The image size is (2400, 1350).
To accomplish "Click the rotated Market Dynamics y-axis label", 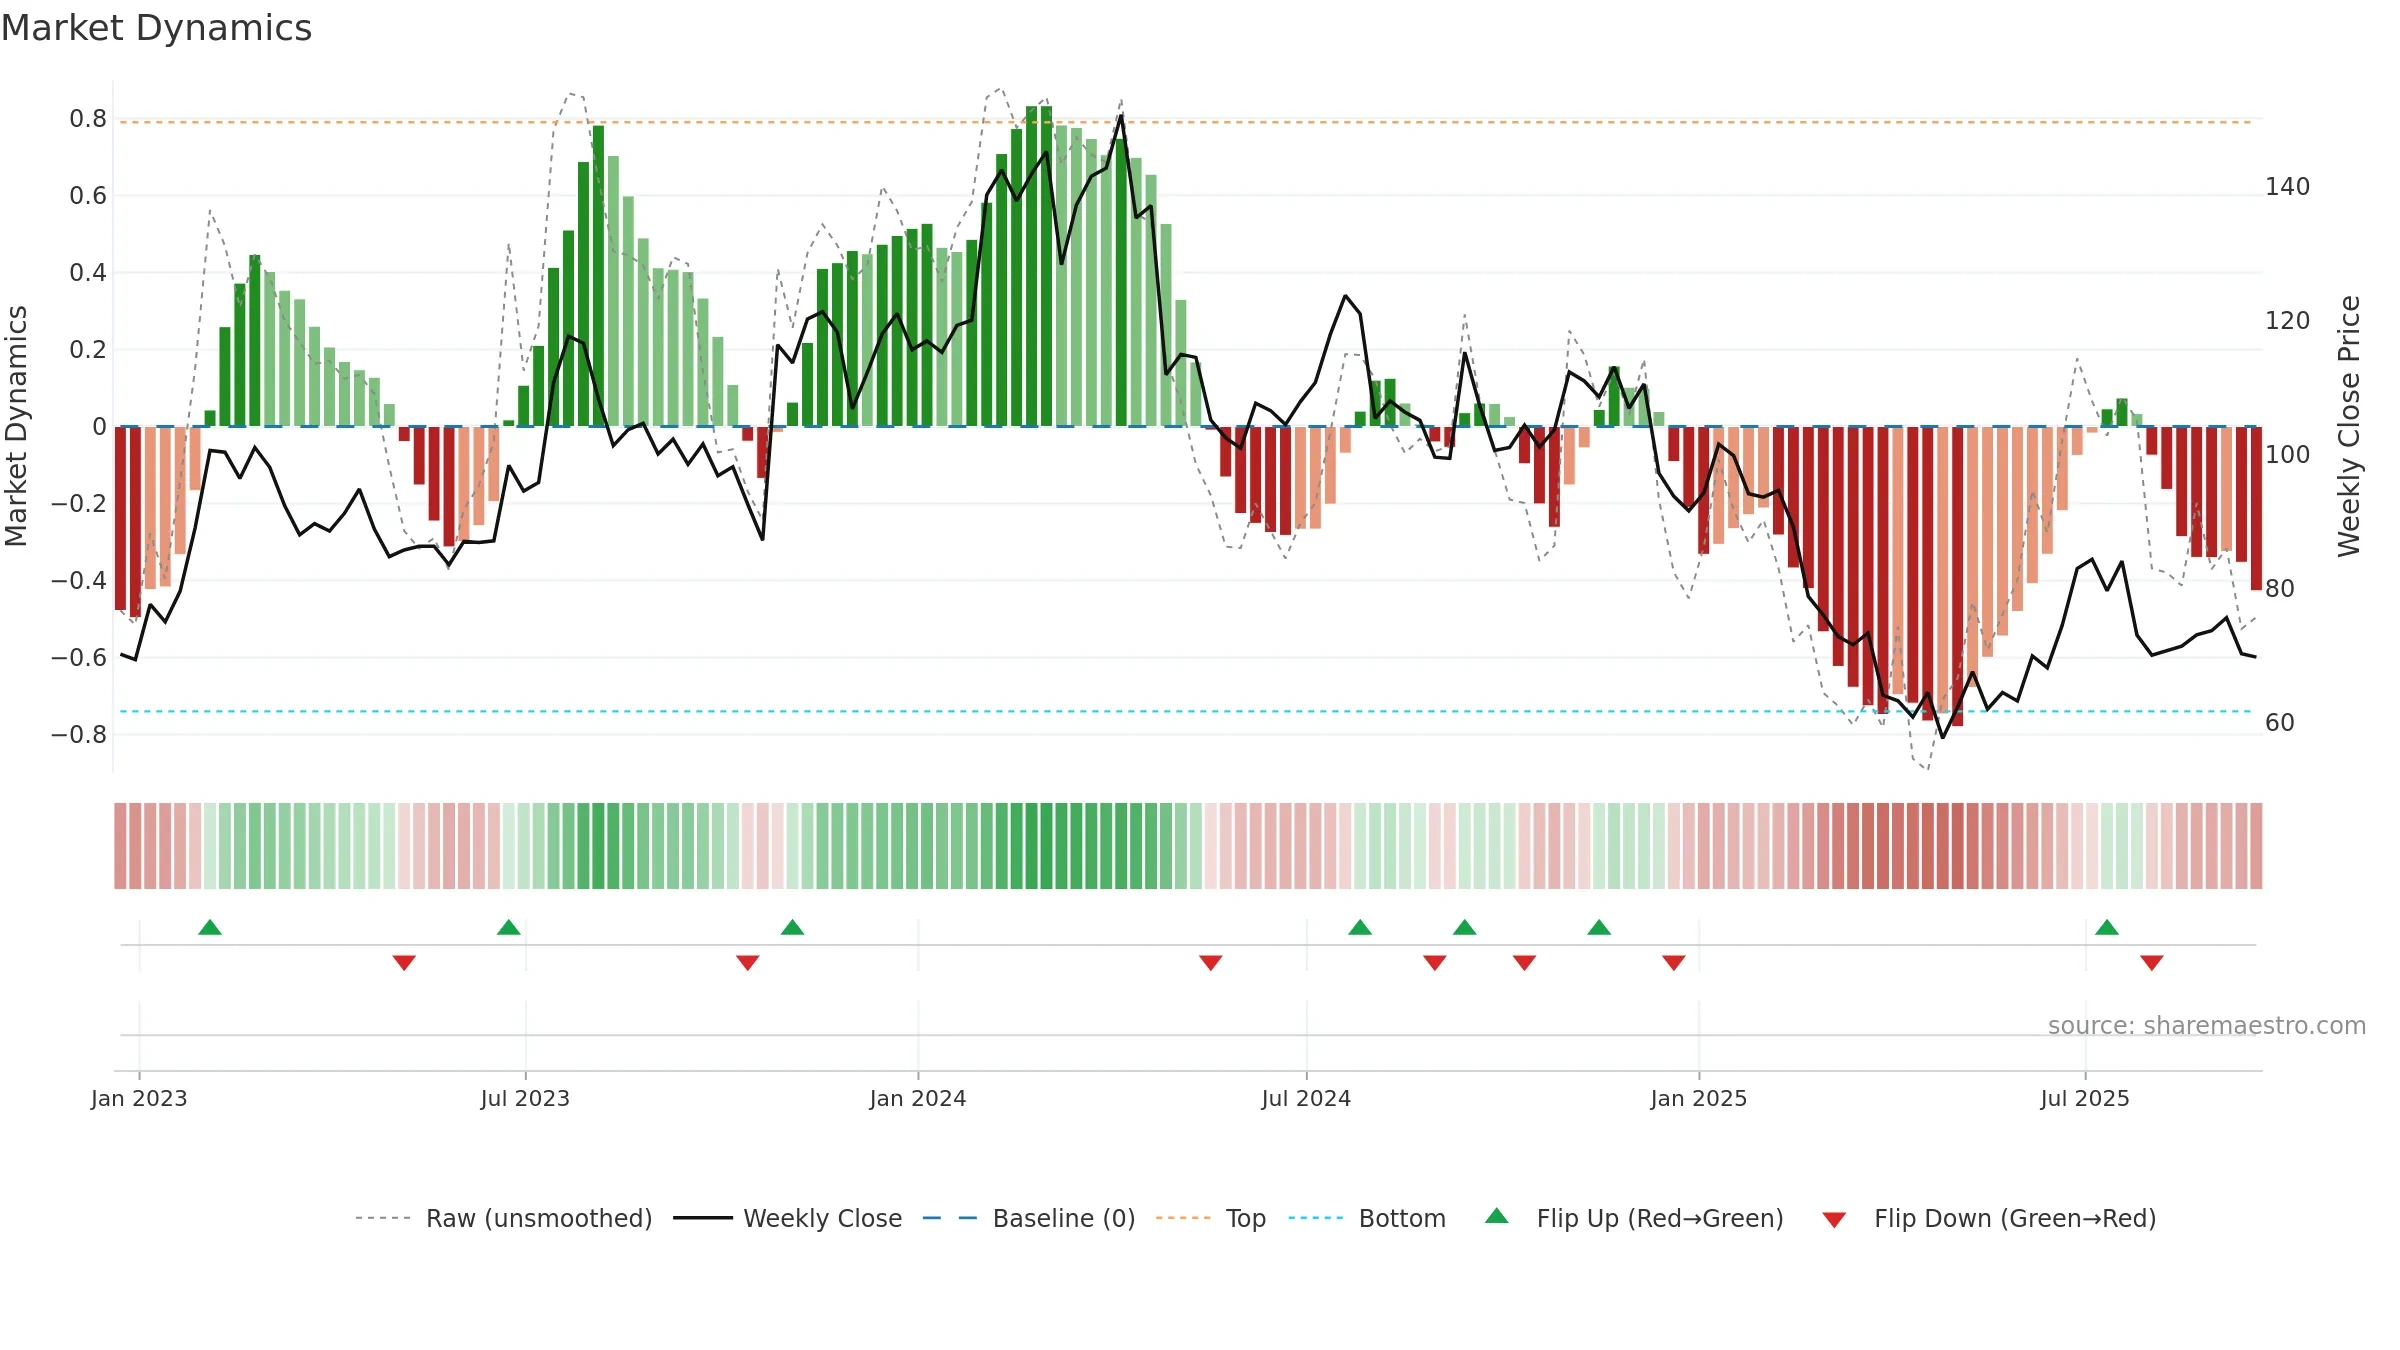I will coord(16,426).
